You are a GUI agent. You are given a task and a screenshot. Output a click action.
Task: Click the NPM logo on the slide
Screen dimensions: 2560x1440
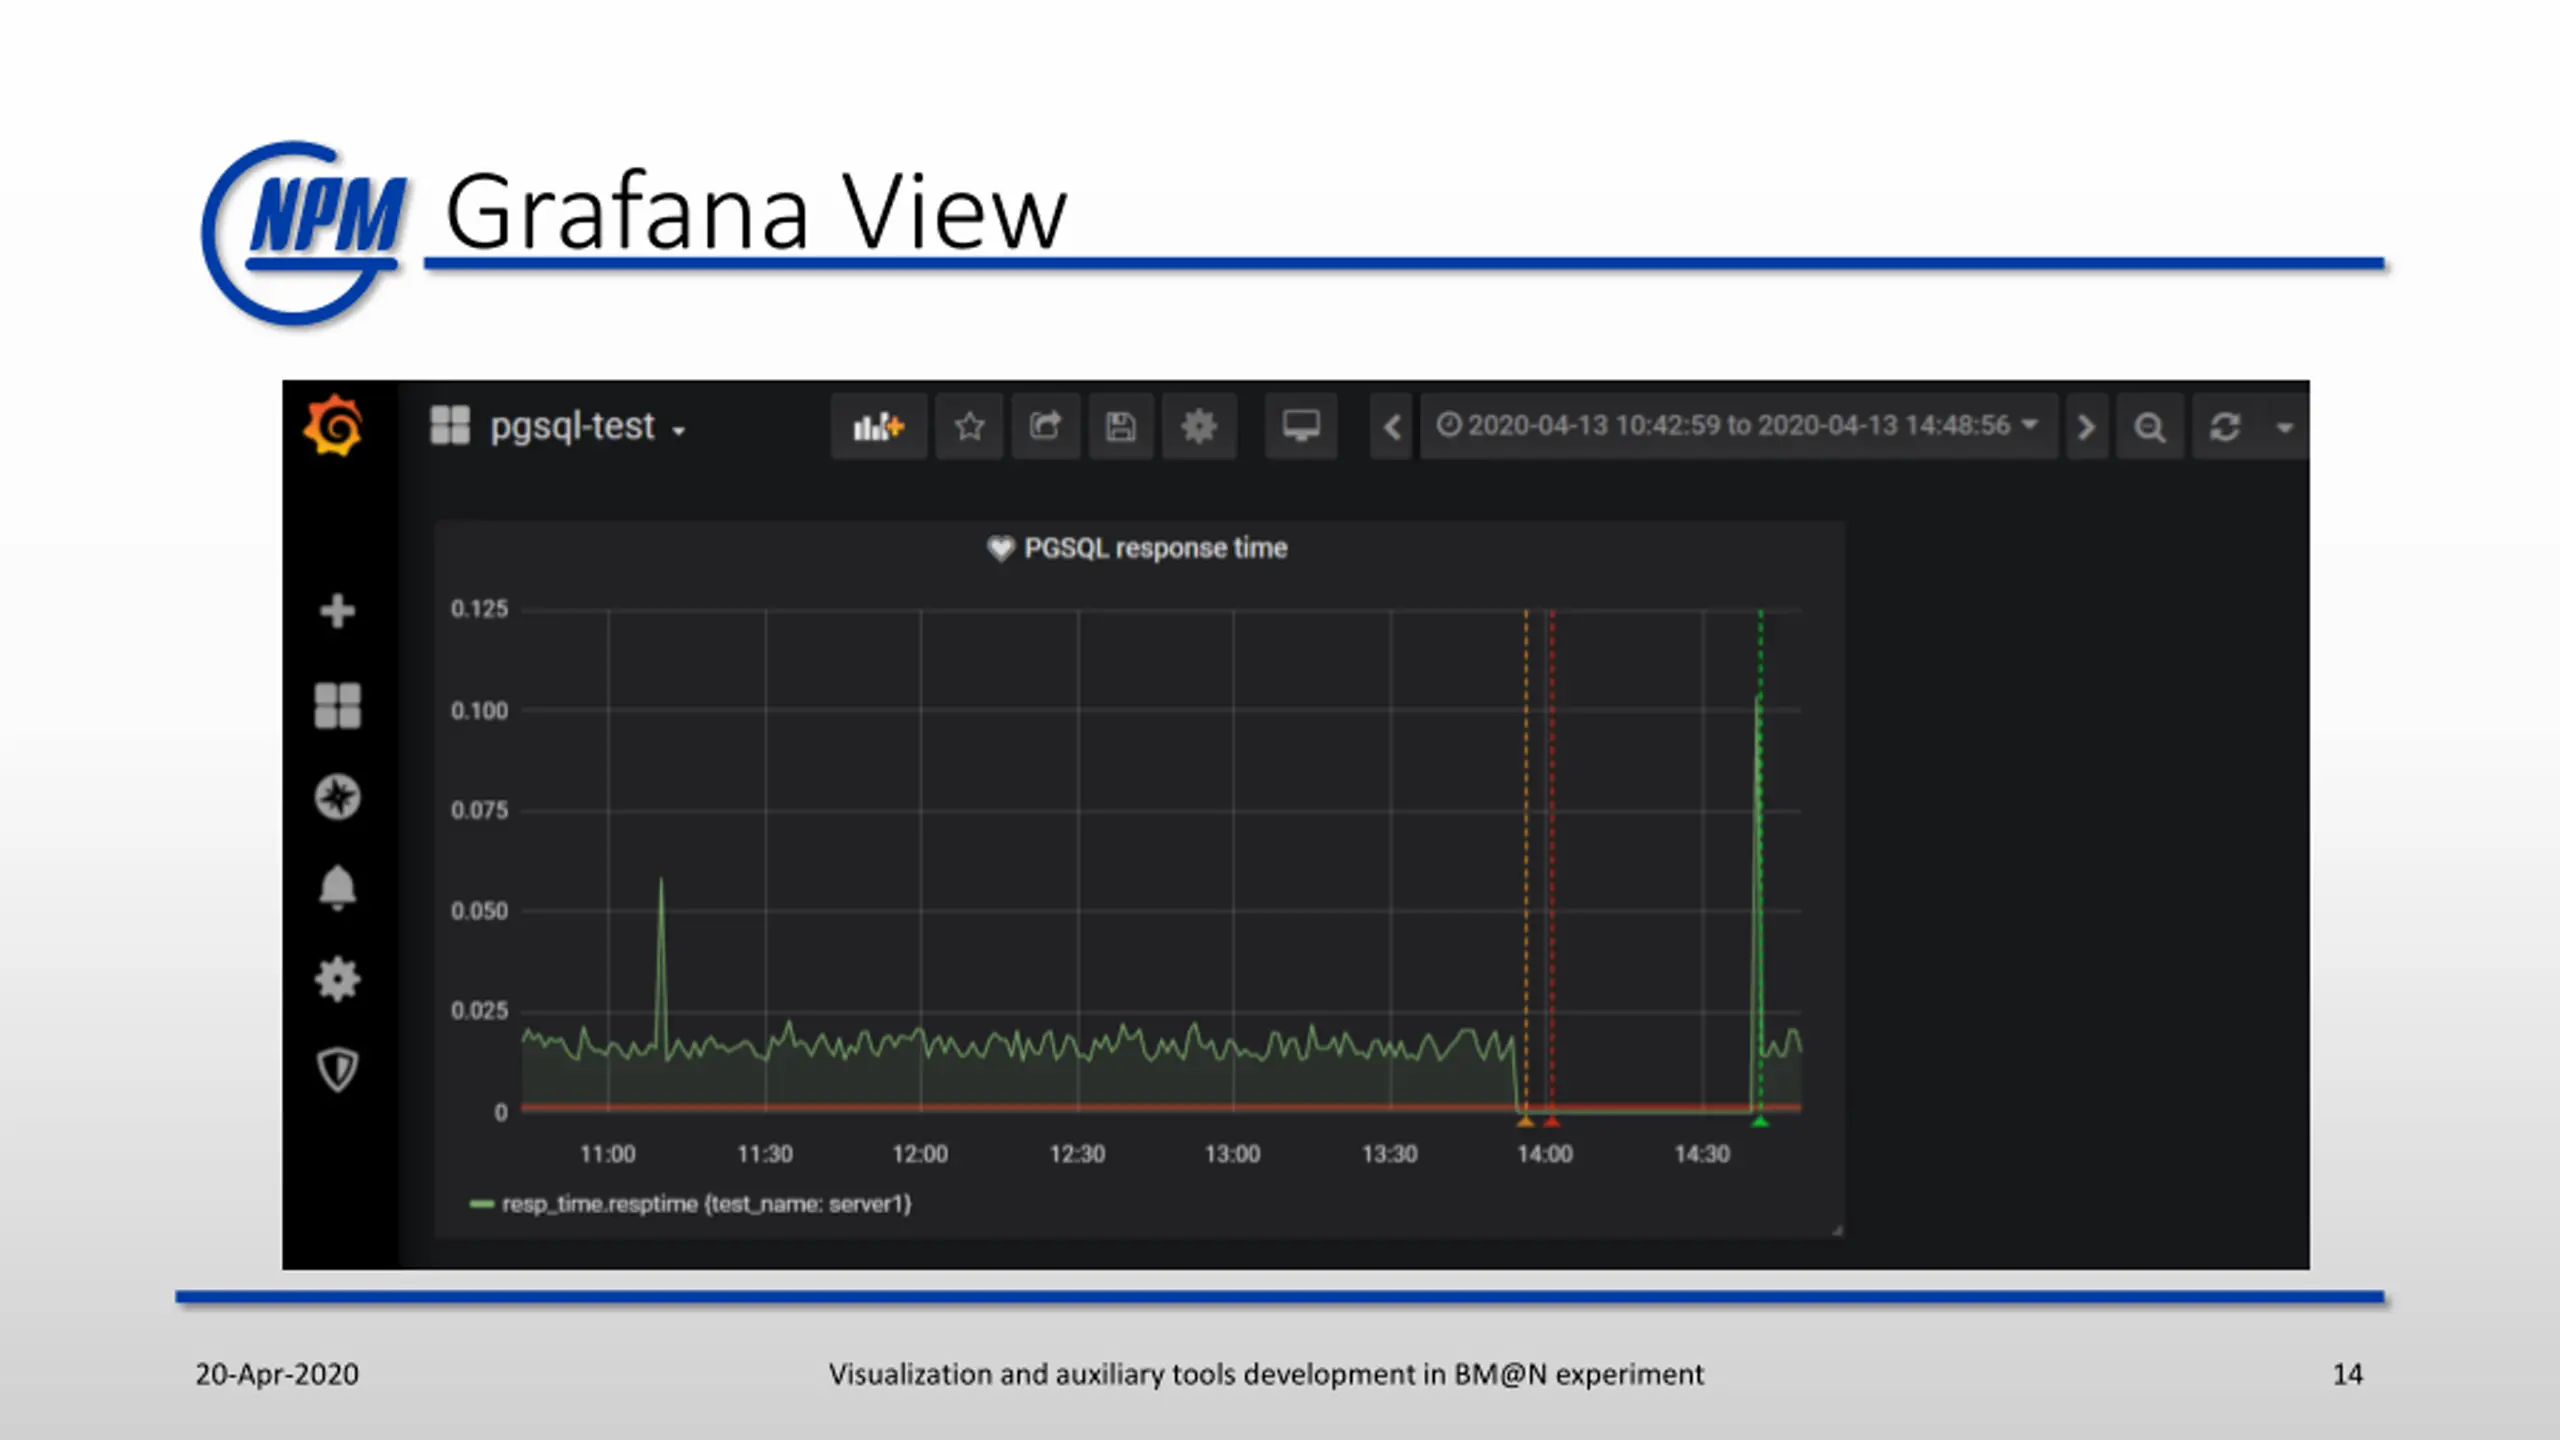point(305,232)
